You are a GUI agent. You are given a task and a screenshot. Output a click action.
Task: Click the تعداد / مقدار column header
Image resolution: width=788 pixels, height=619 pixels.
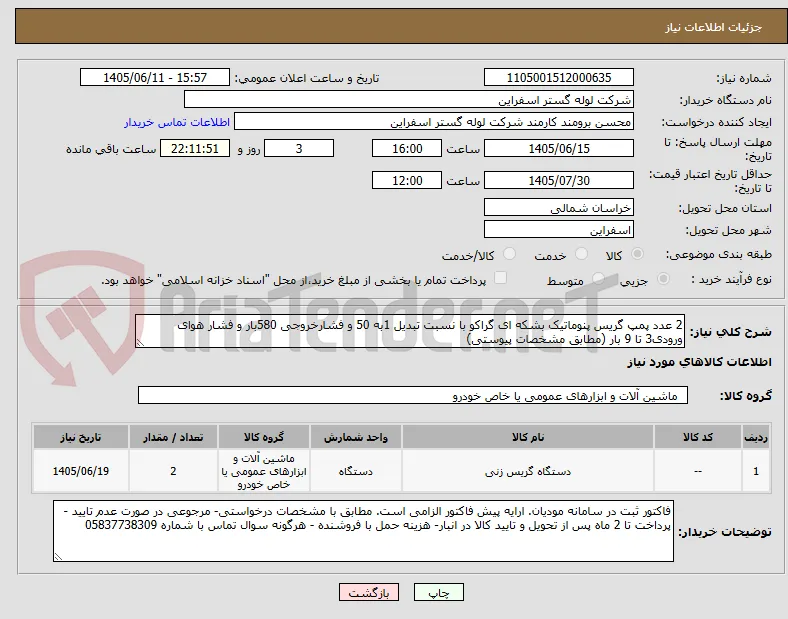[173, 437]
